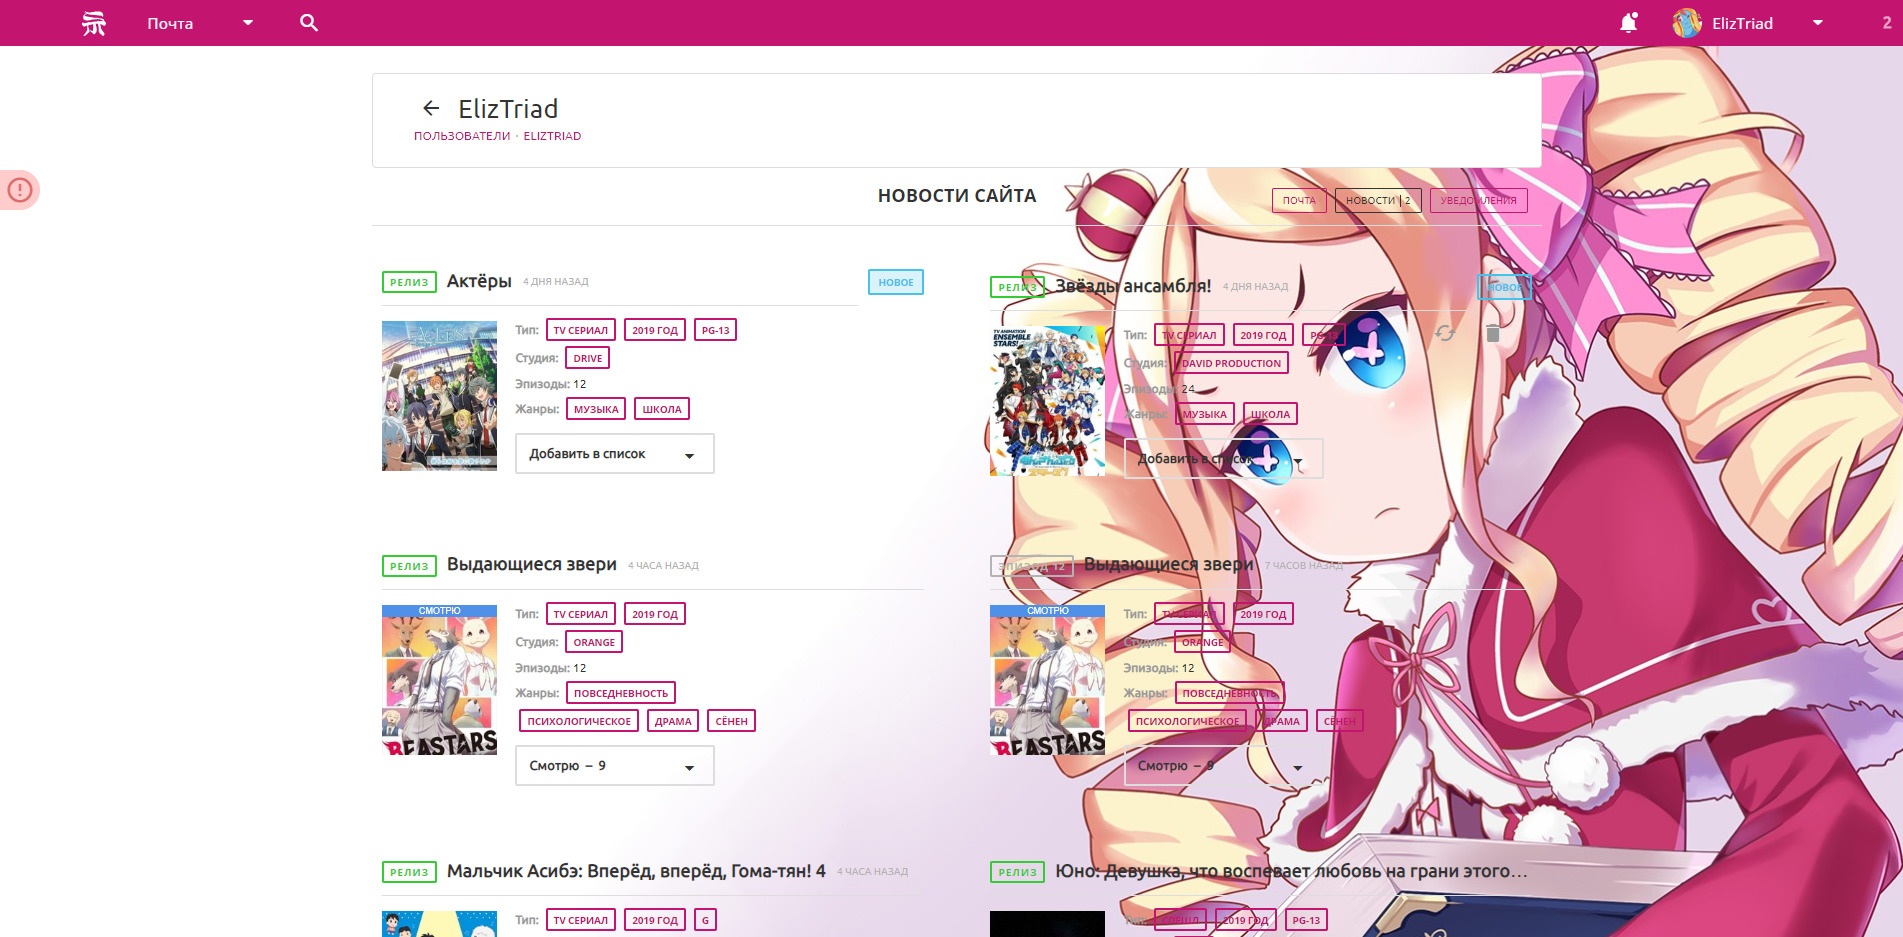Click the red exclamation report icon

20,189
